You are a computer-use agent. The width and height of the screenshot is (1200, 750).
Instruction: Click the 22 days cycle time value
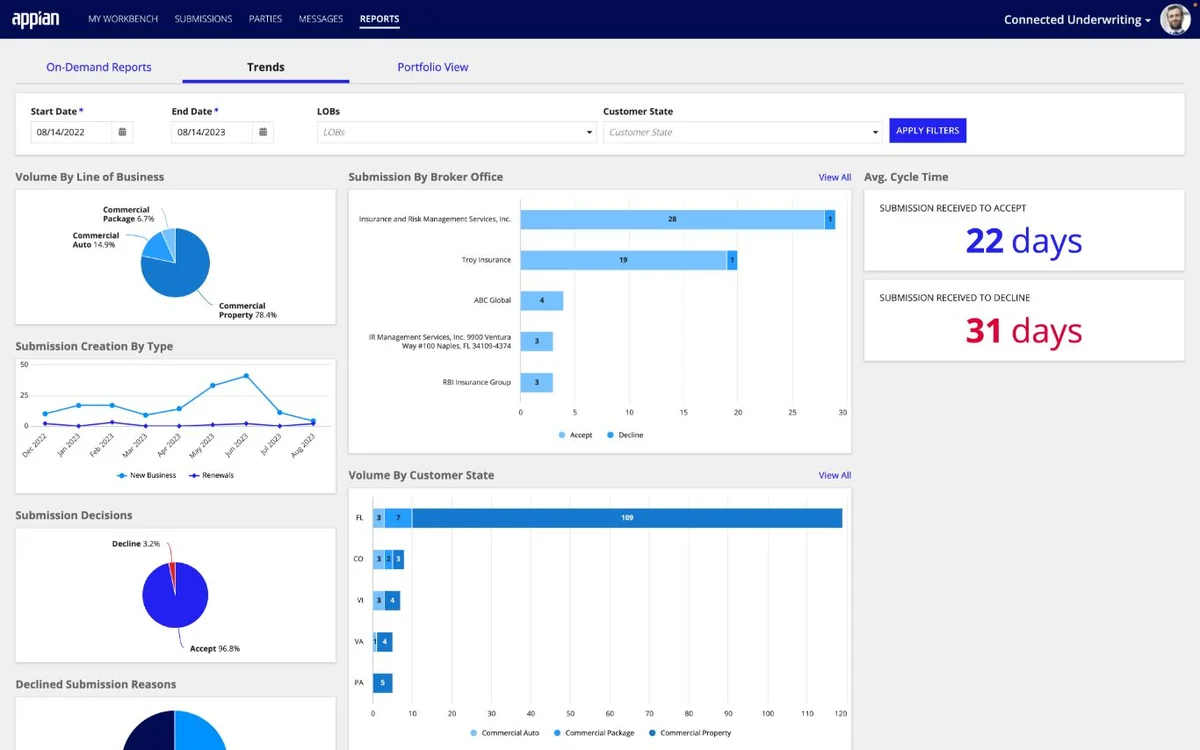tap(1024, 241)
